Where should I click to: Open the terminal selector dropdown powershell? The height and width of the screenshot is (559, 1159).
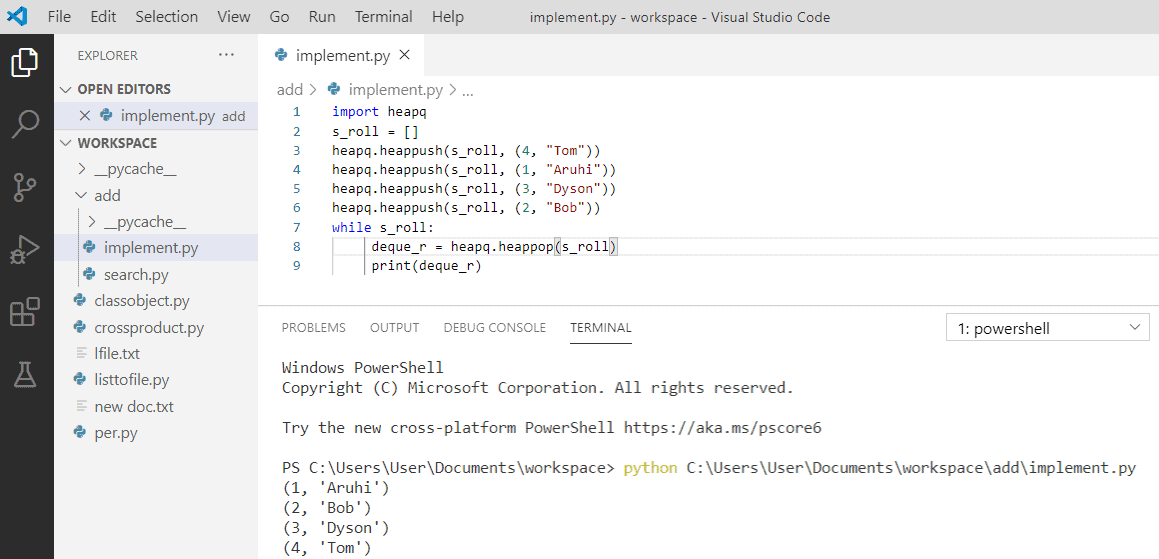[1047, 328]
